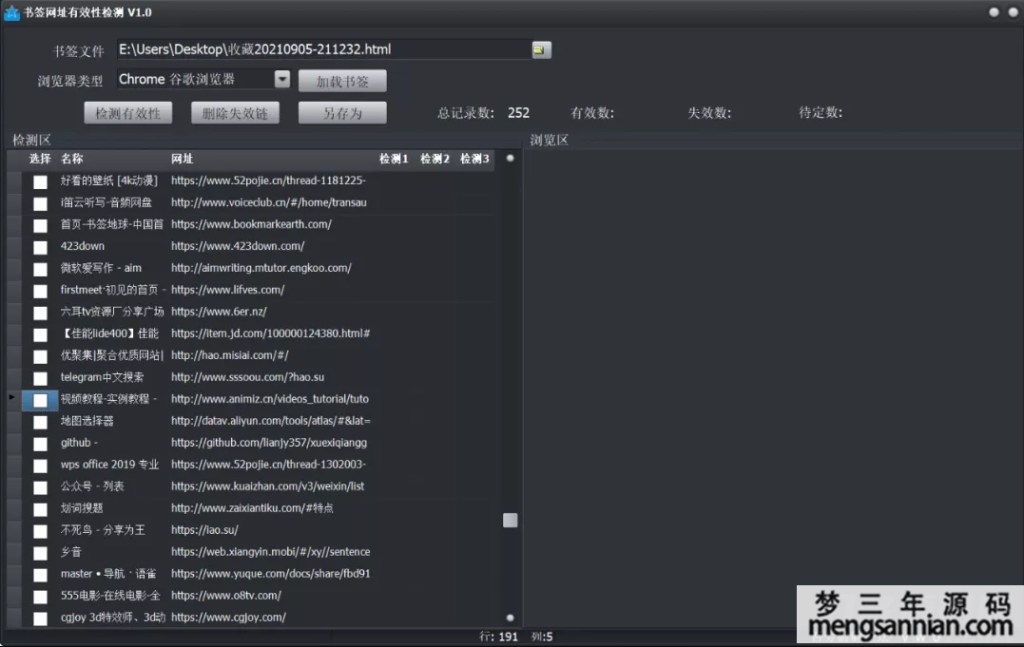Tick checkbox for master 导航 语雀 row
The height and width of the screenshot is (647, 1024).
(40, 575)
